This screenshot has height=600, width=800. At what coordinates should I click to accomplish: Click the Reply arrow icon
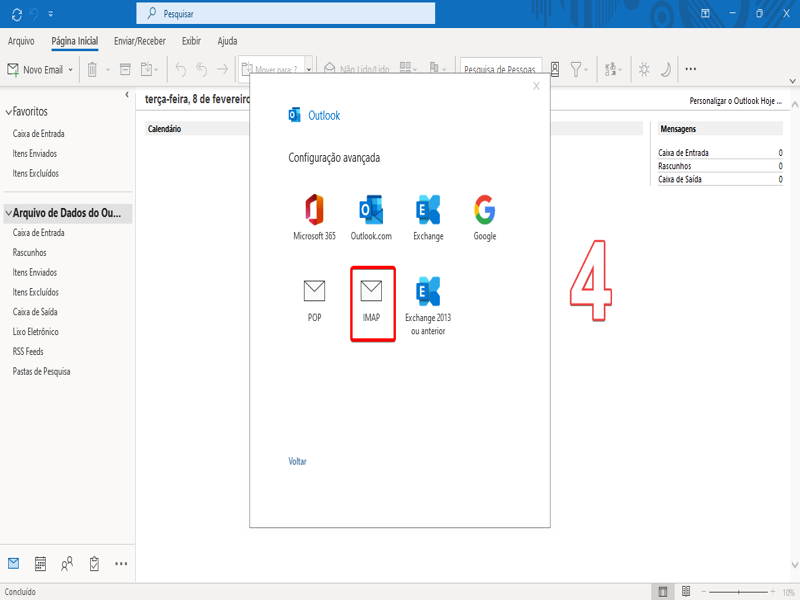coord(180,69)
